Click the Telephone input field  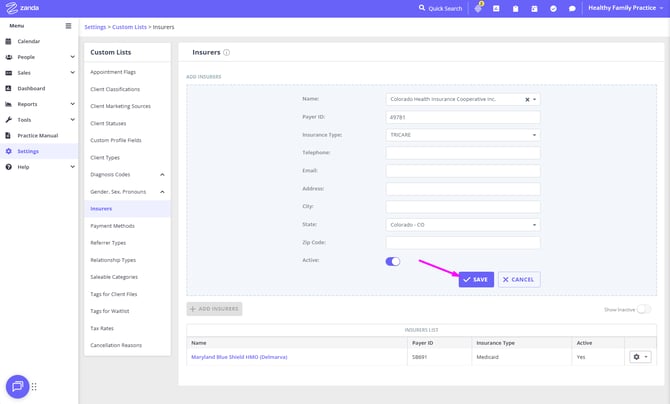point(462,153)
